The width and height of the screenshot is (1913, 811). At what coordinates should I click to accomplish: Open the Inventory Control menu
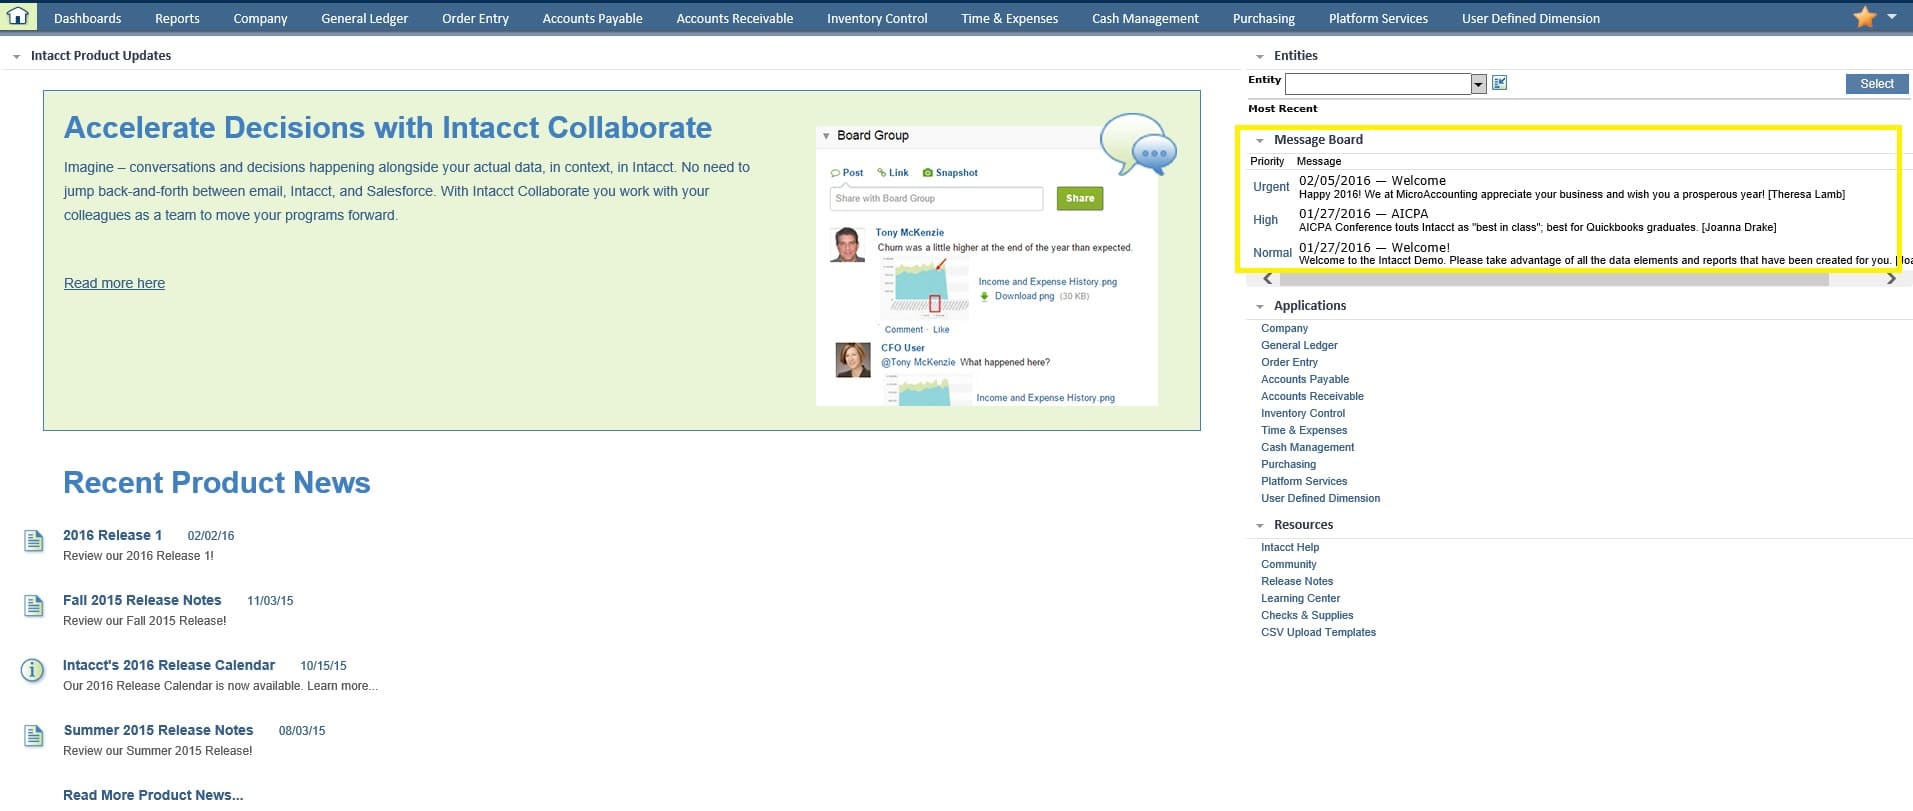877,18
